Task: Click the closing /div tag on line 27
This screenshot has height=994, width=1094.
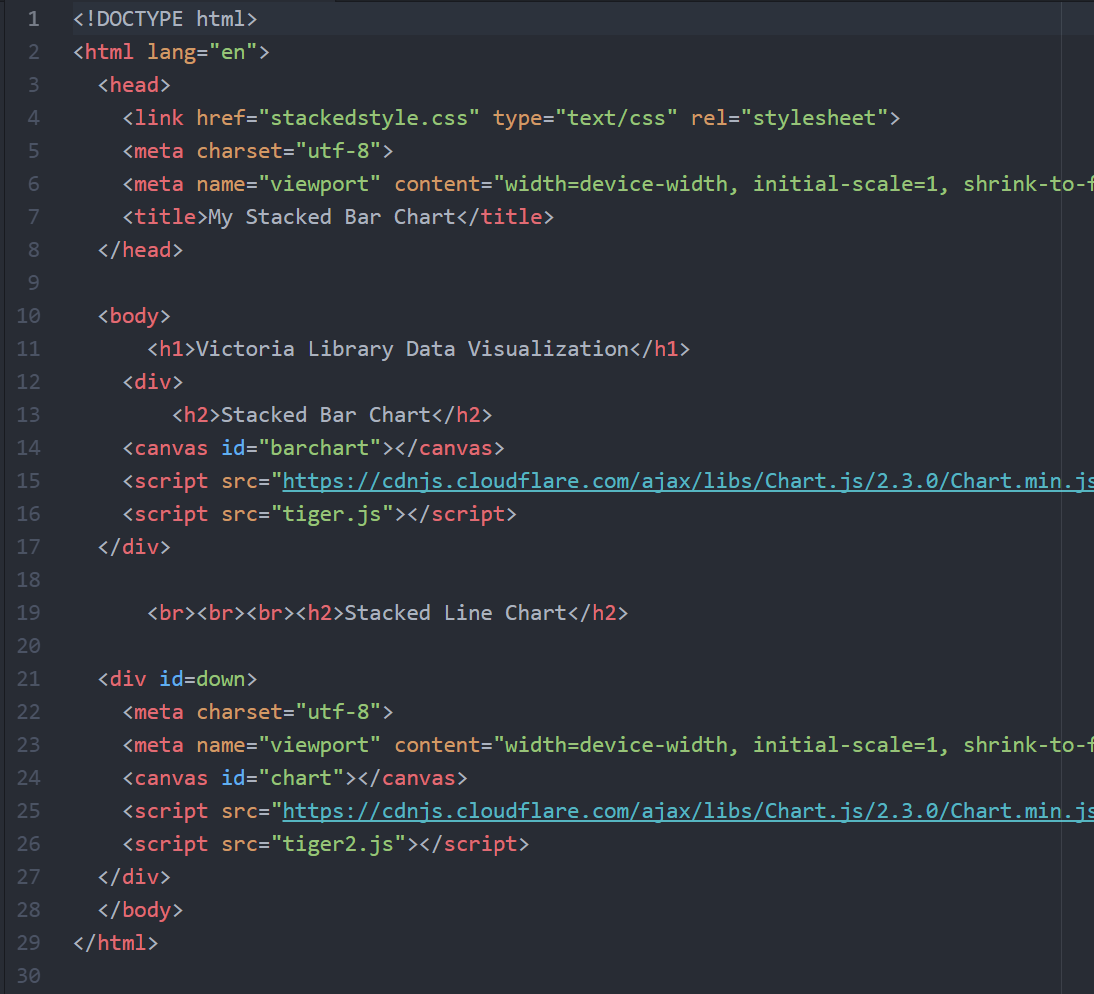Action: (134, 877)
